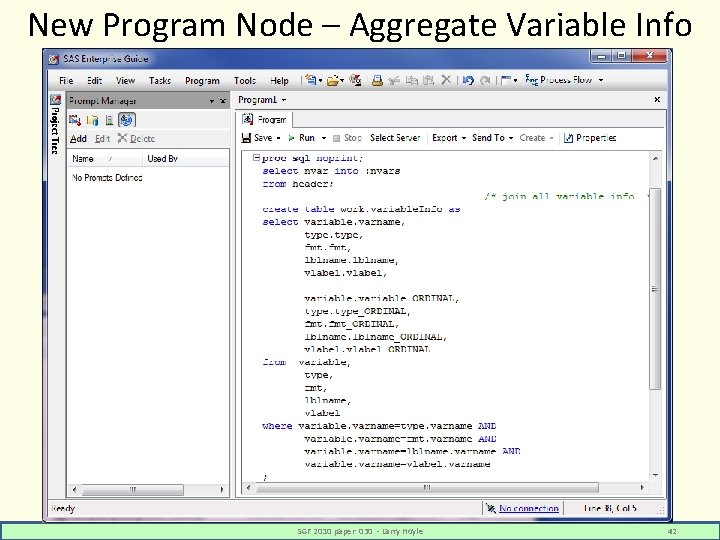Open the Program1 dropdown arrow
This screenshot has width=720, height=540.
tap(284, 100)
